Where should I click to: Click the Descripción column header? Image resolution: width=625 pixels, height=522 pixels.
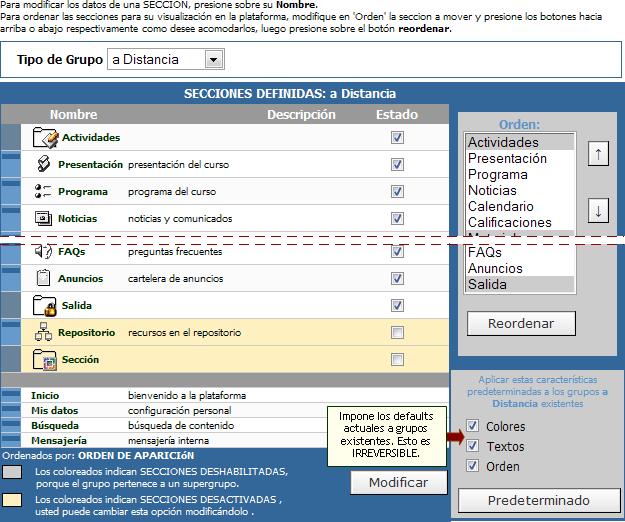pos(301,114)
